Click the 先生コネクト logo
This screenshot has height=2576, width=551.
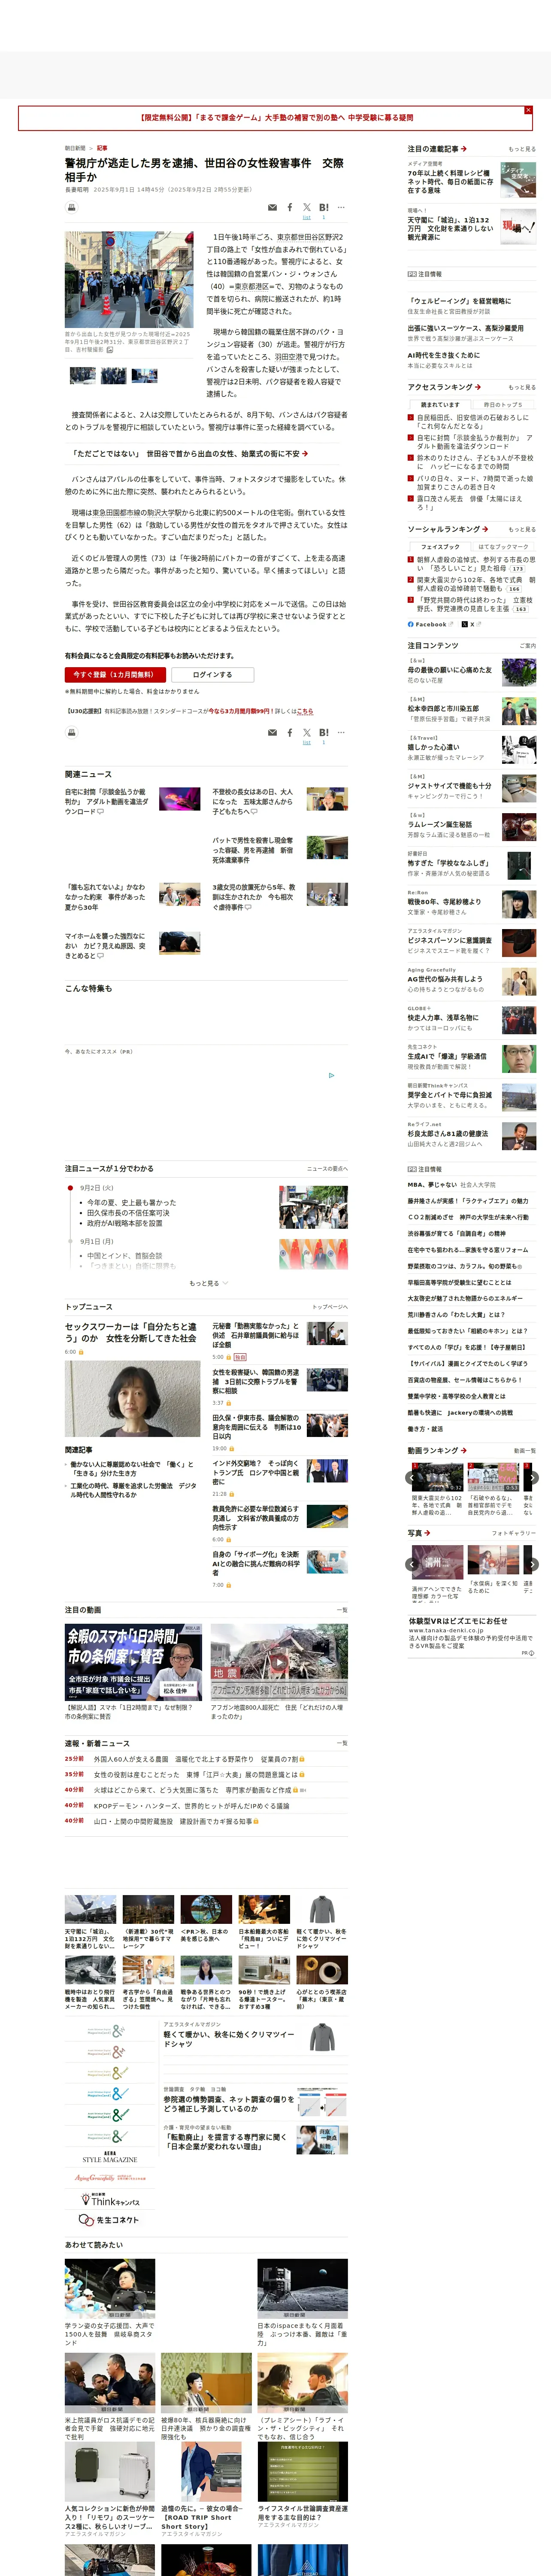[x=110, y=2221]
